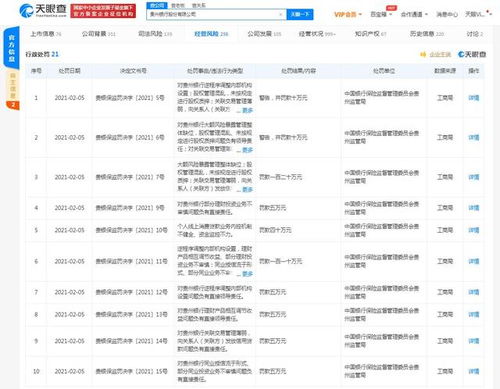The width and height of the screenshot is (500, 389).
Task: Click document number 〔2021〕7号 in row 3
Action: pos(130,177)
